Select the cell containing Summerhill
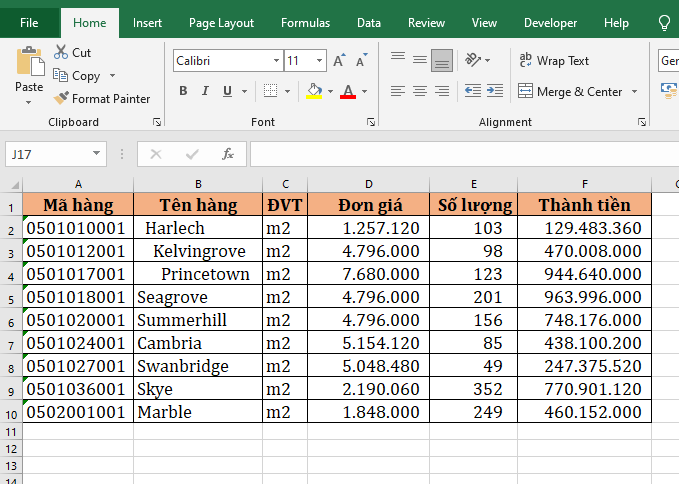Image resolution: width=679 pixels, height=484 pixels. 197,320
